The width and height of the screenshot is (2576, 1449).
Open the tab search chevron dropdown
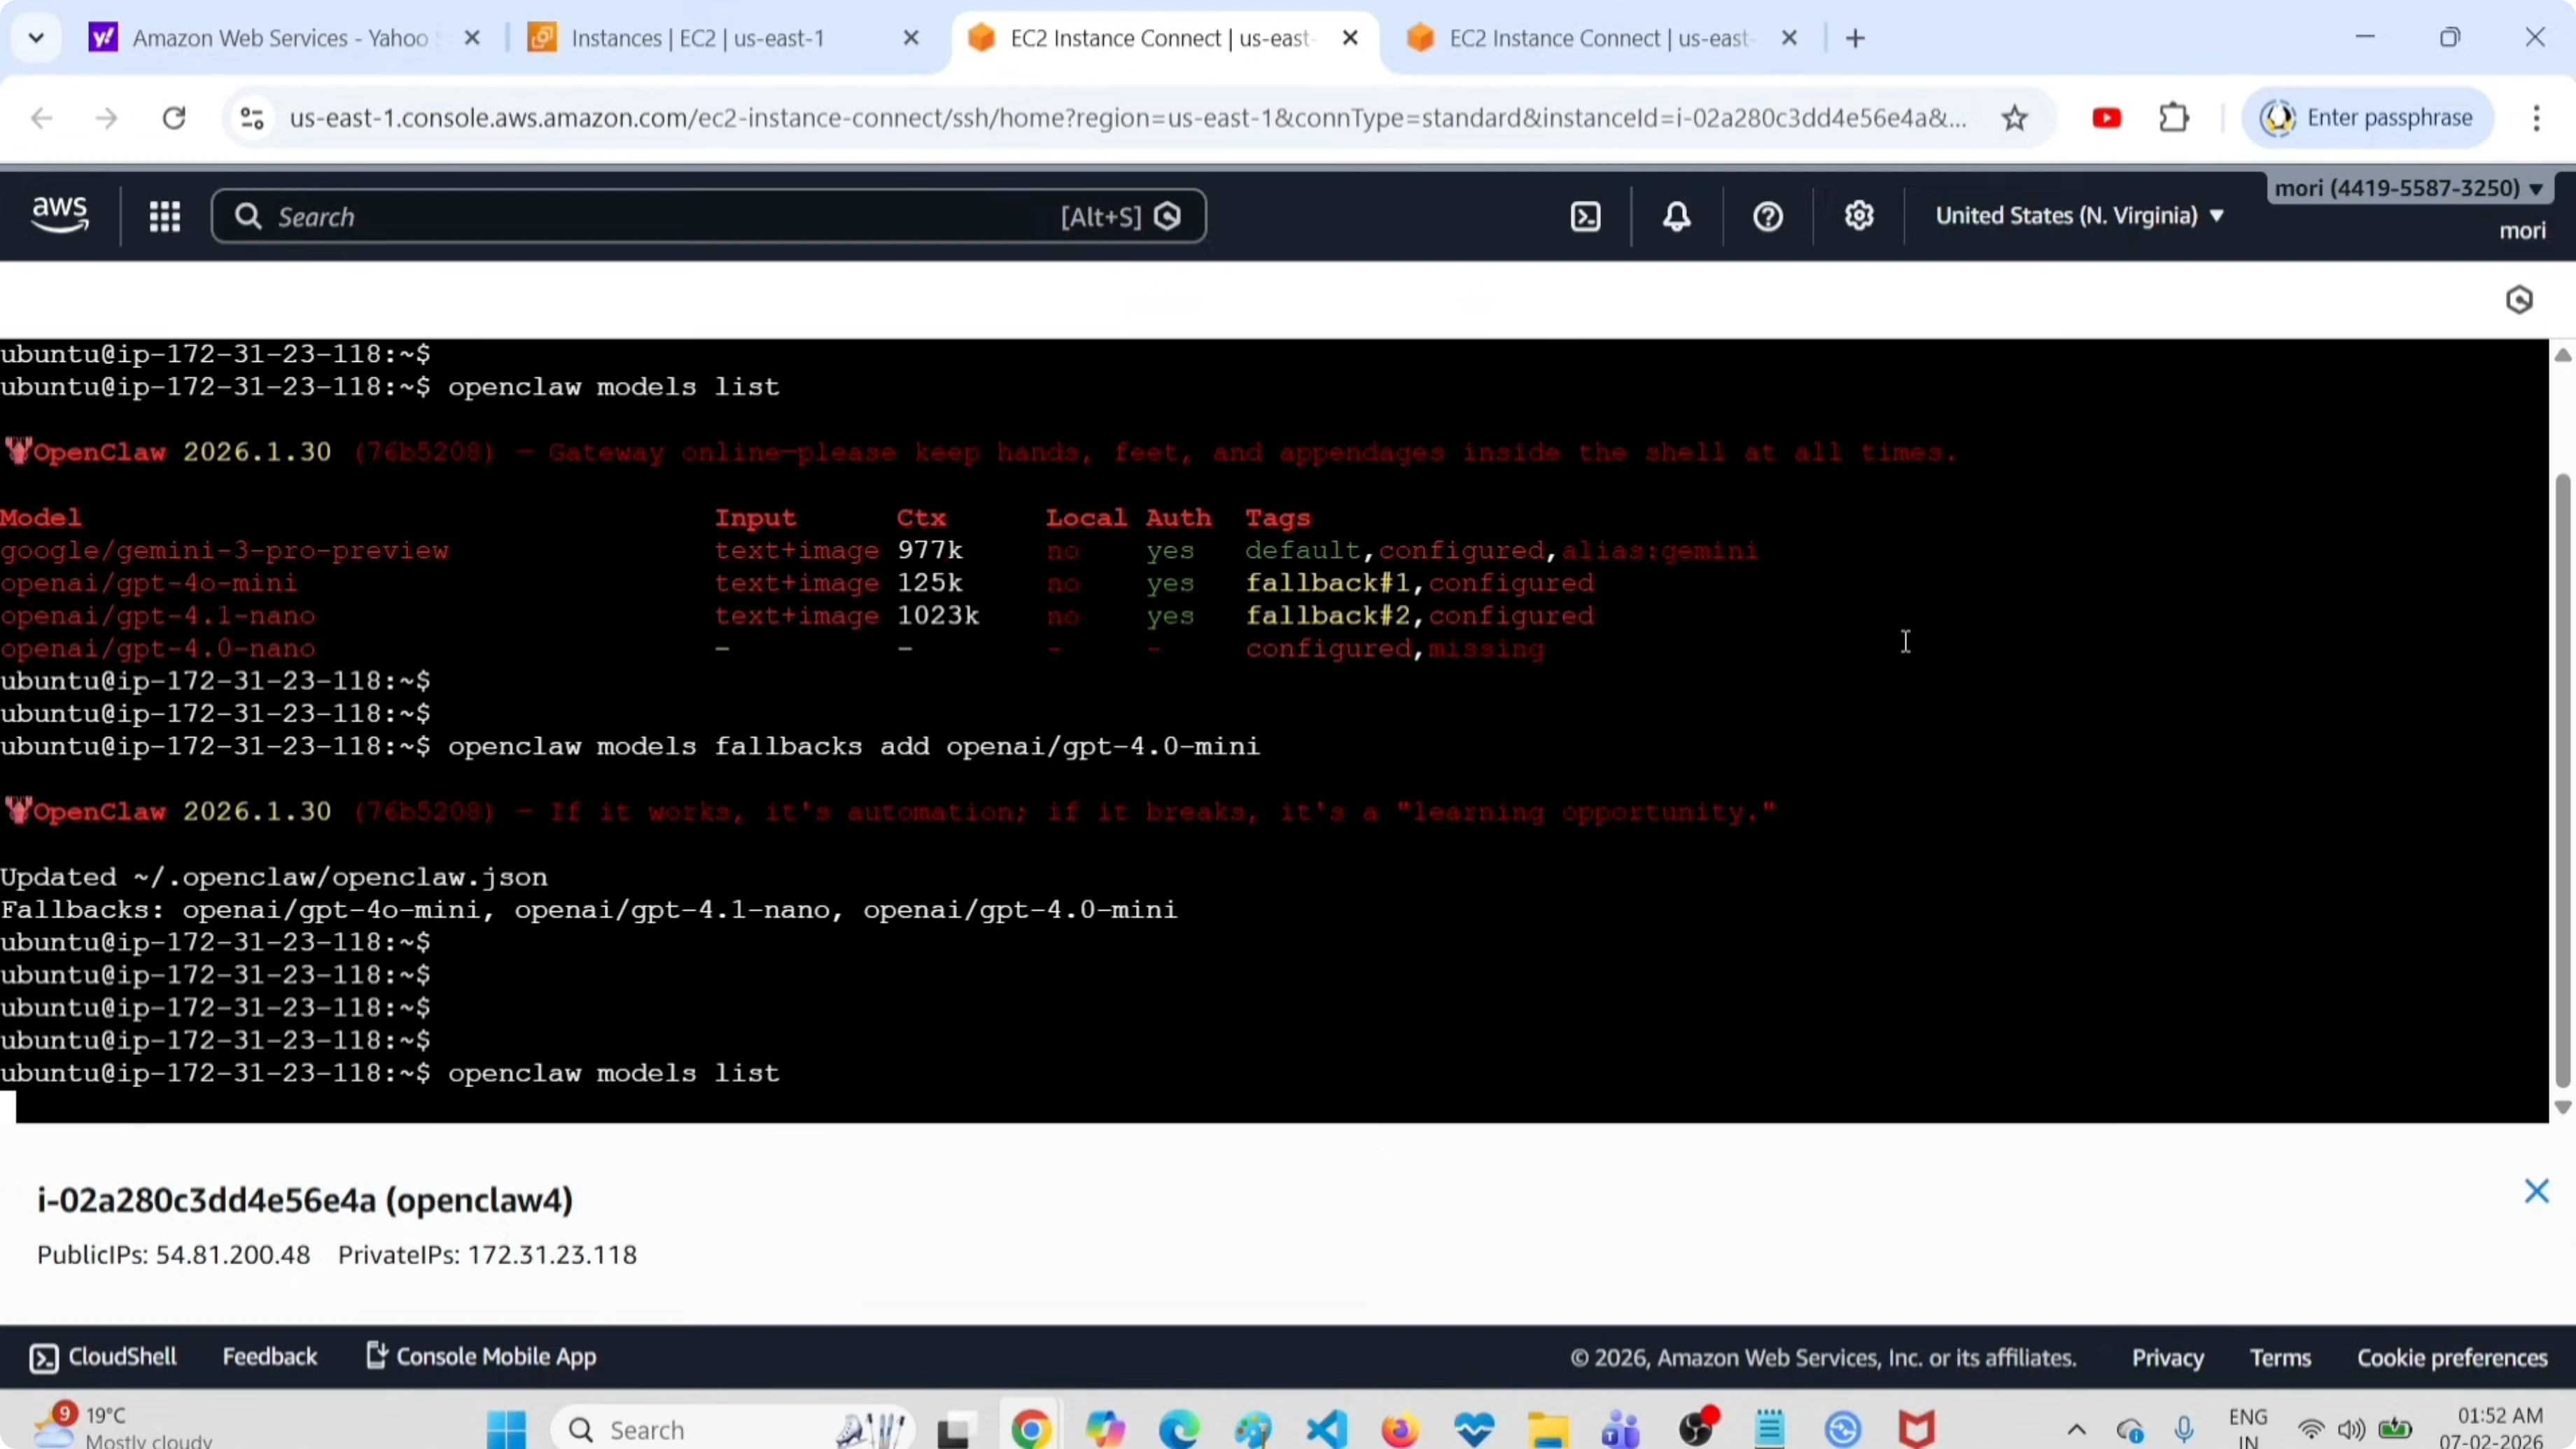(x=36, y=38)
